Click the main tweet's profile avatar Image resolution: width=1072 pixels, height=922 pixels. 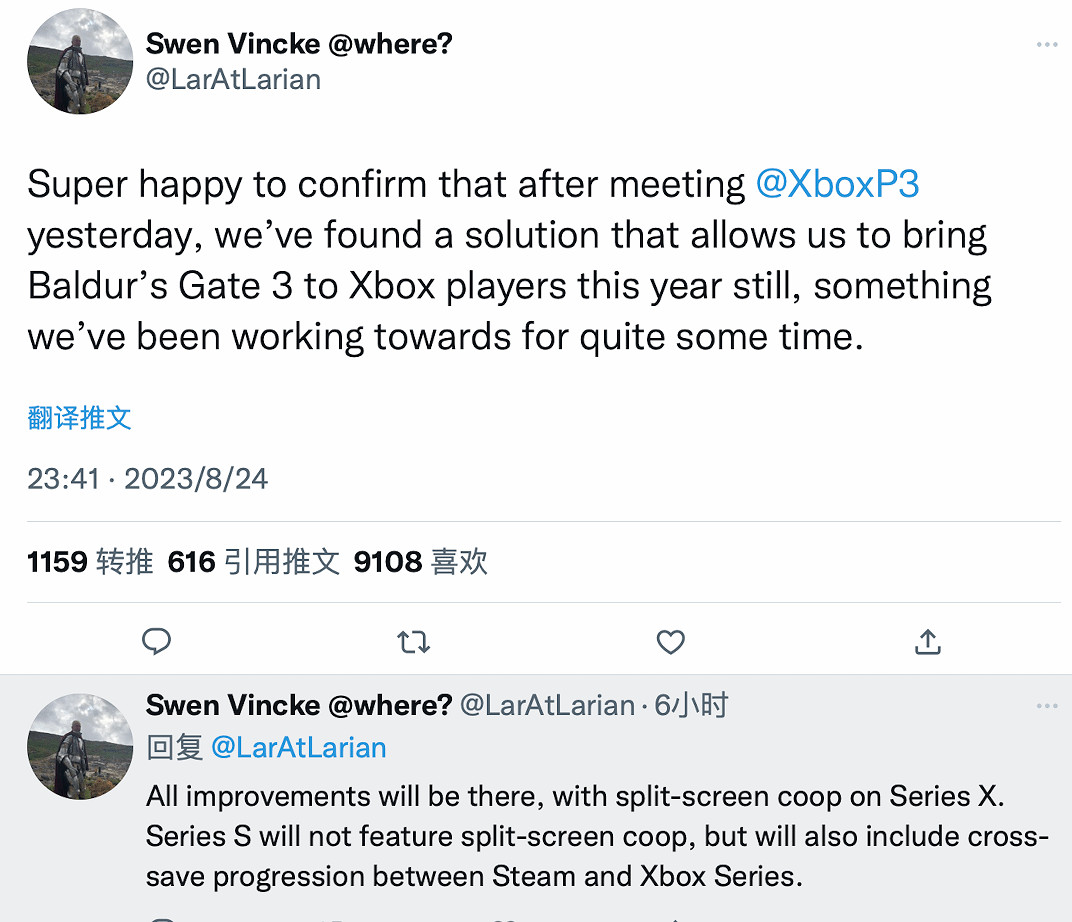pos(80,62)
